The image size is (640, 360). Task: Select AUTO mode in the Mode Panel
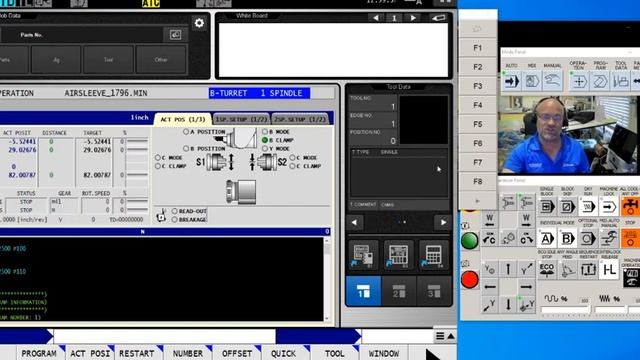511,81
